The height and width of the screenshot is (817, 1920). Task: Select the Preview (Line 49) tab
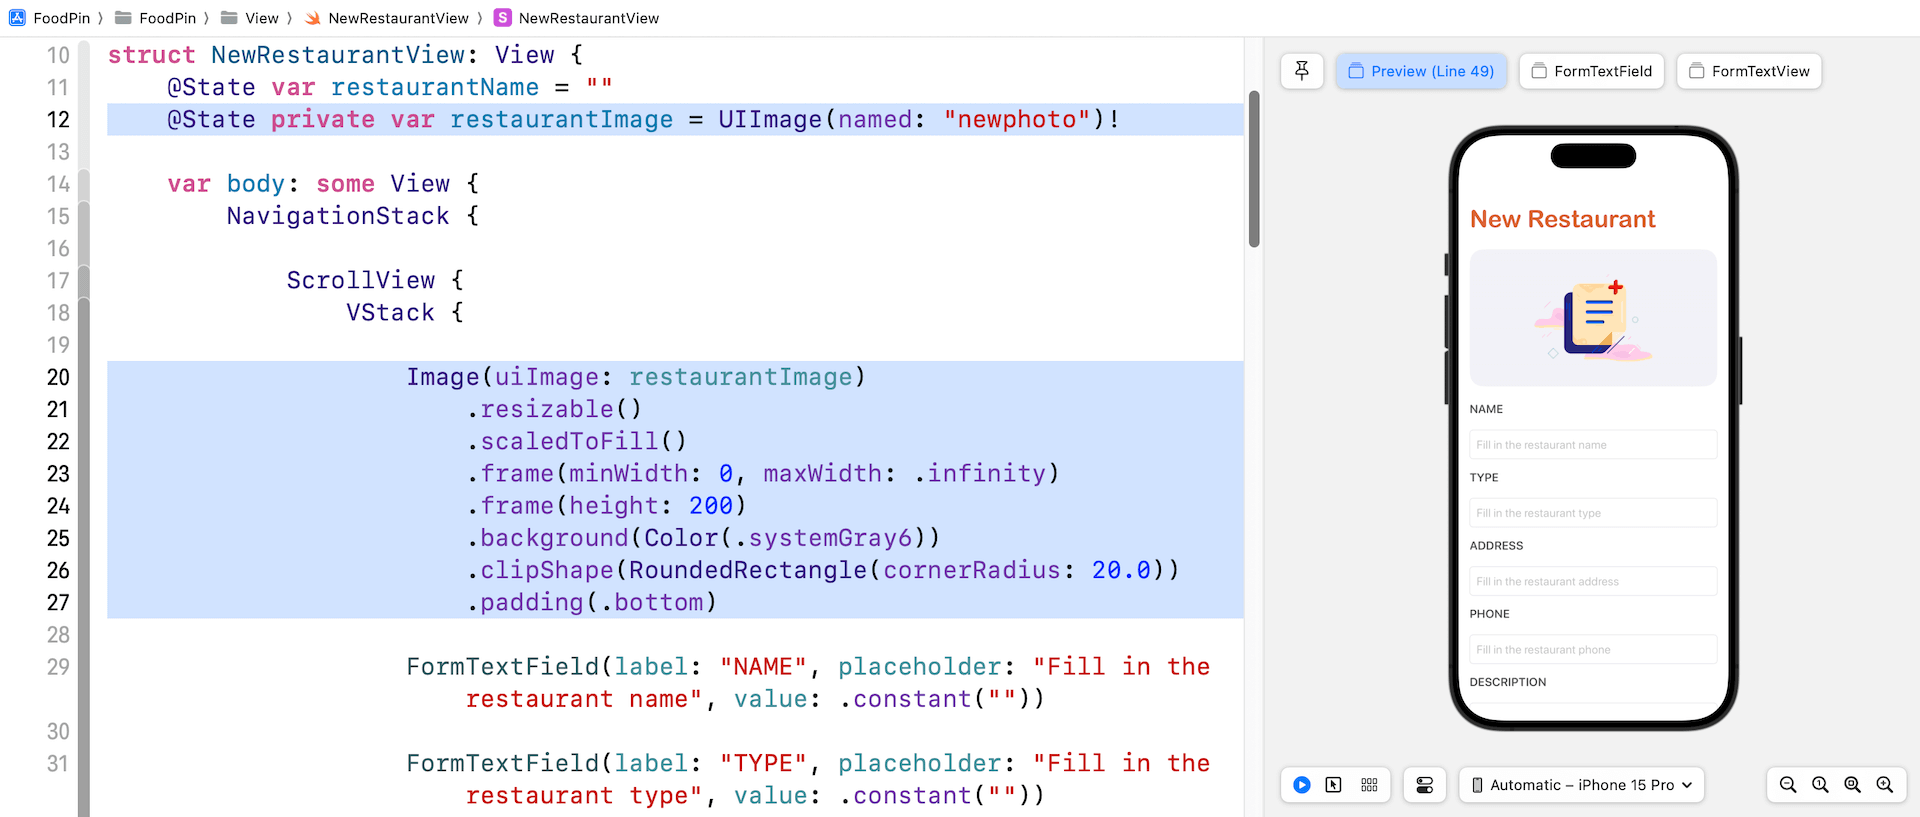pos(1421,71)
